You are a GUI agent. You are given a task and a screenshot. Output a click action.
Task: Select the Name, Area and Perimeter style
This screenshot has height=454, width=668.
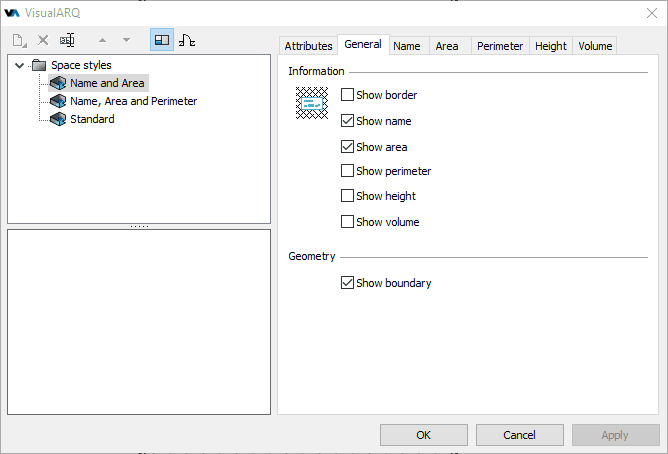(x=133, y=101)
